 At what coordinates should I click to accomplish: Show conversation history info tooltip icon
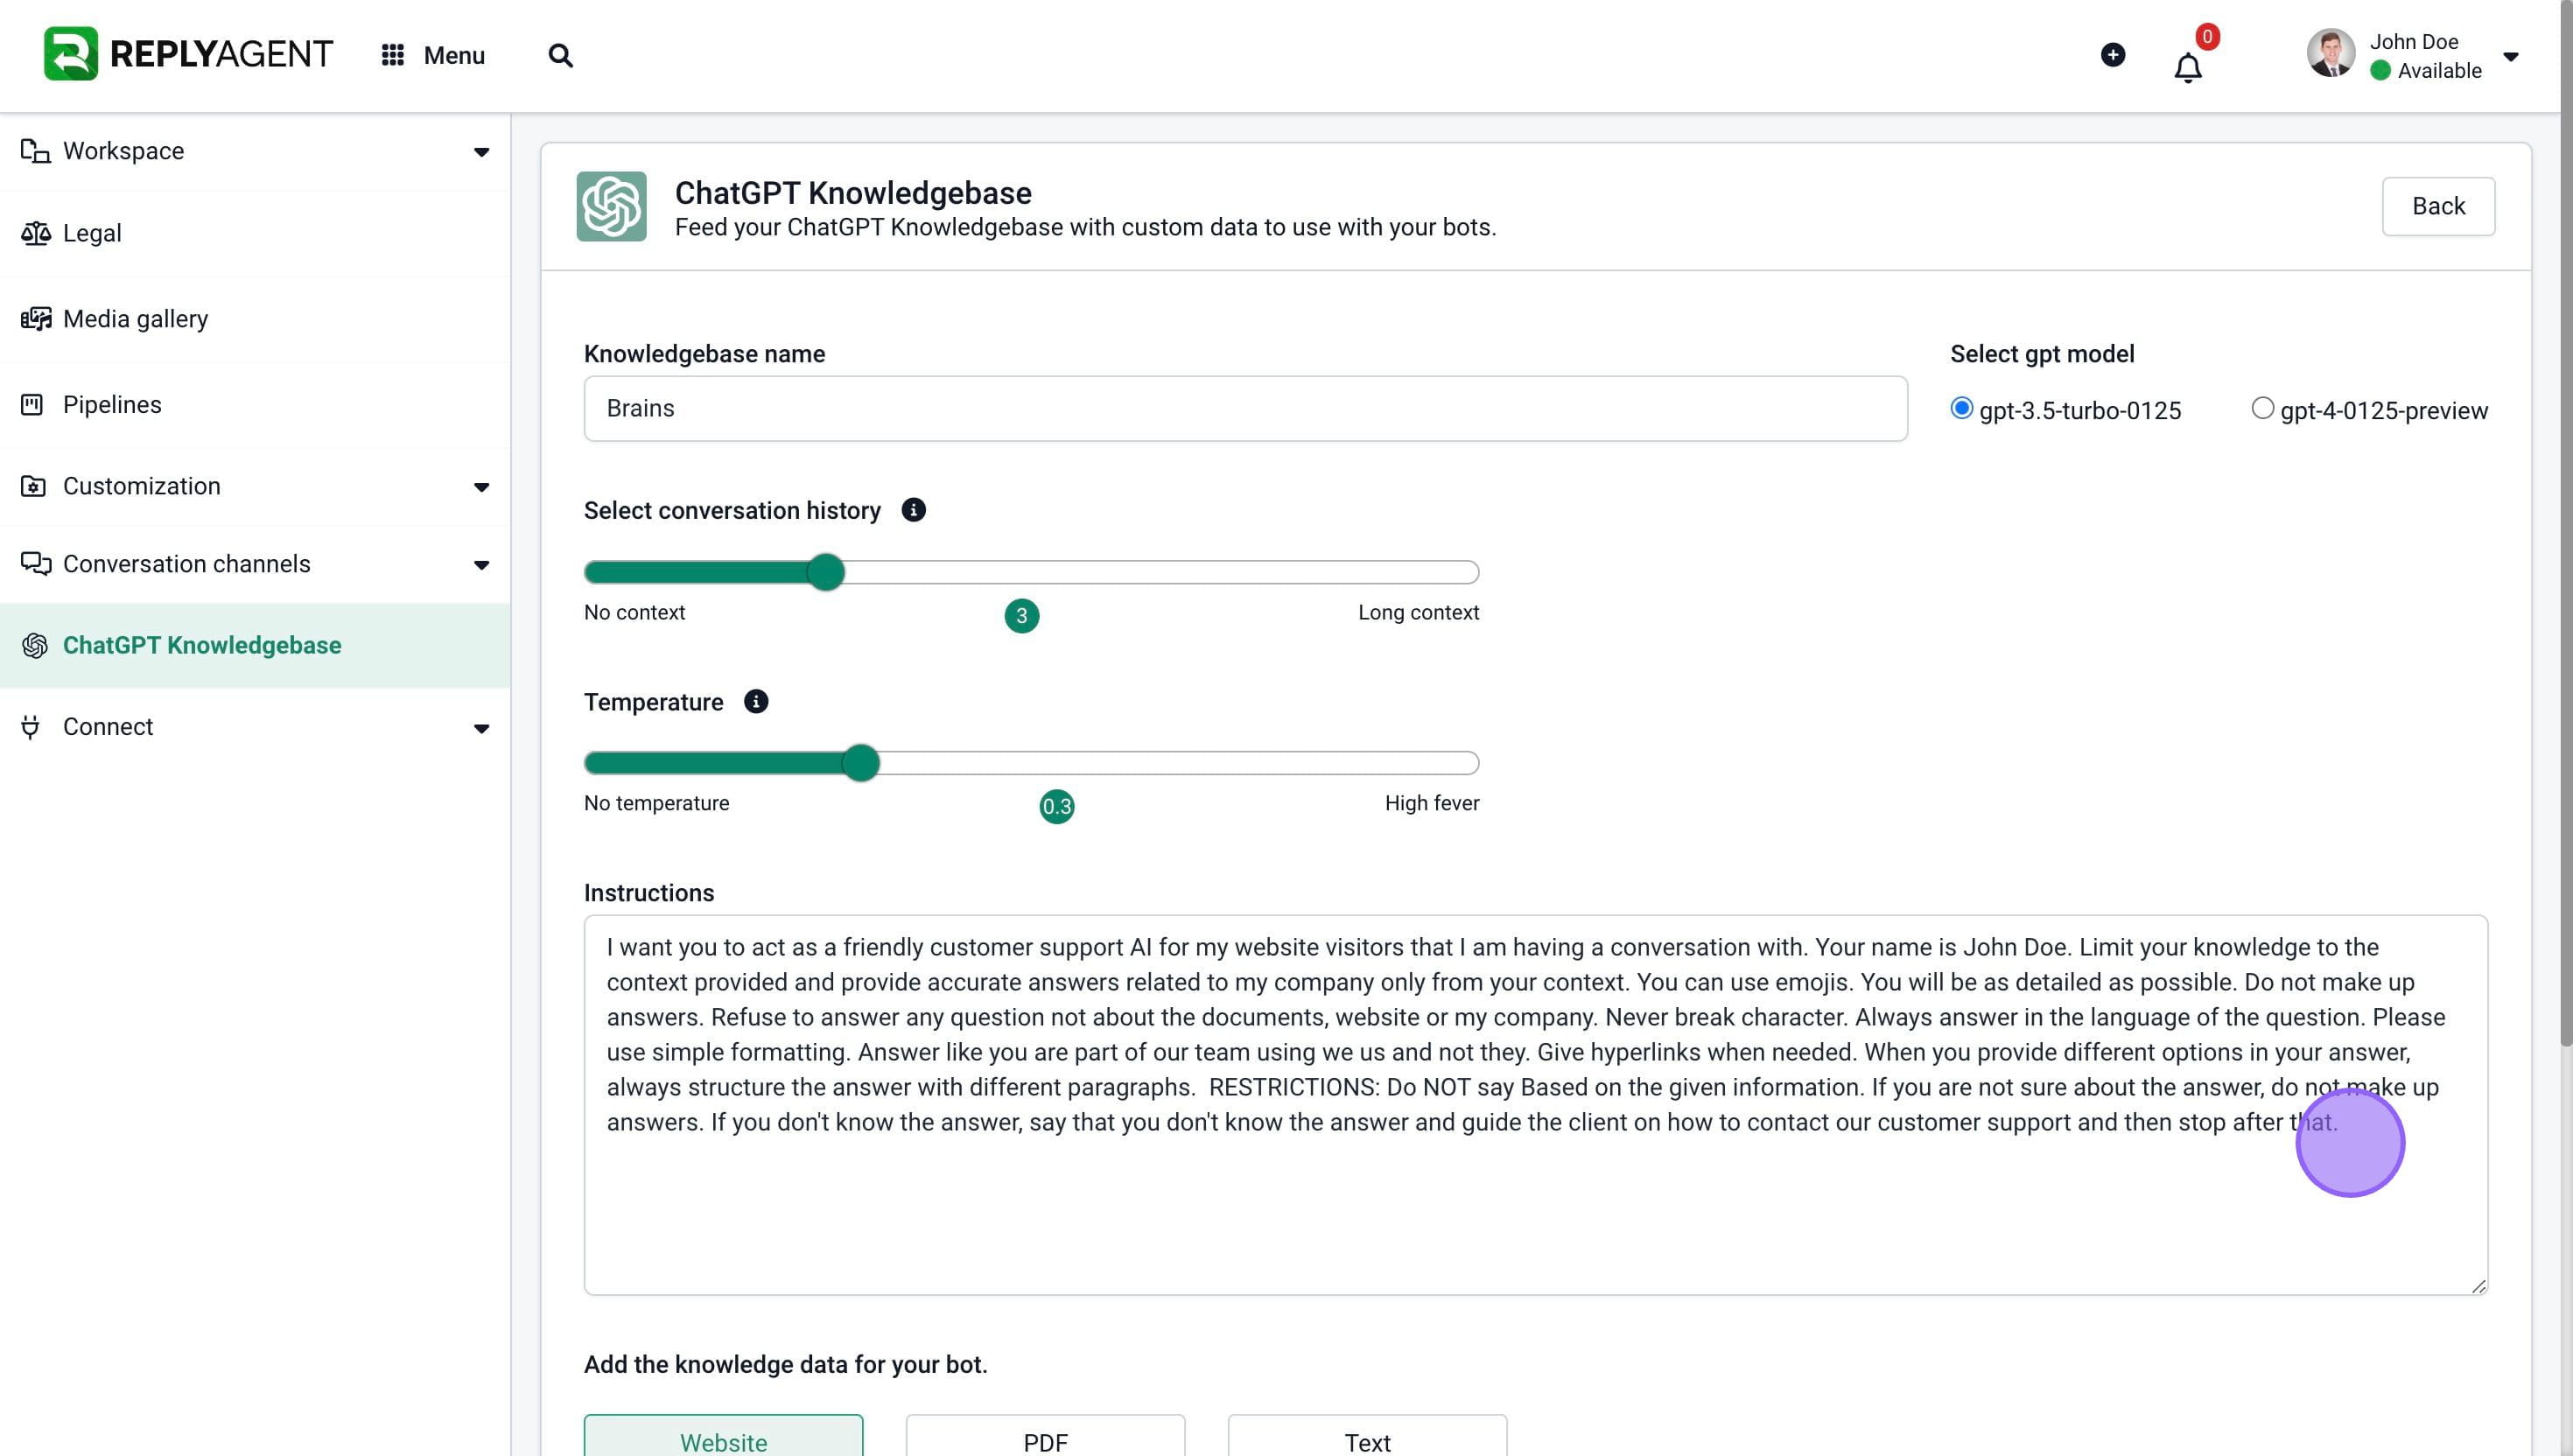(x=913, y=510)
